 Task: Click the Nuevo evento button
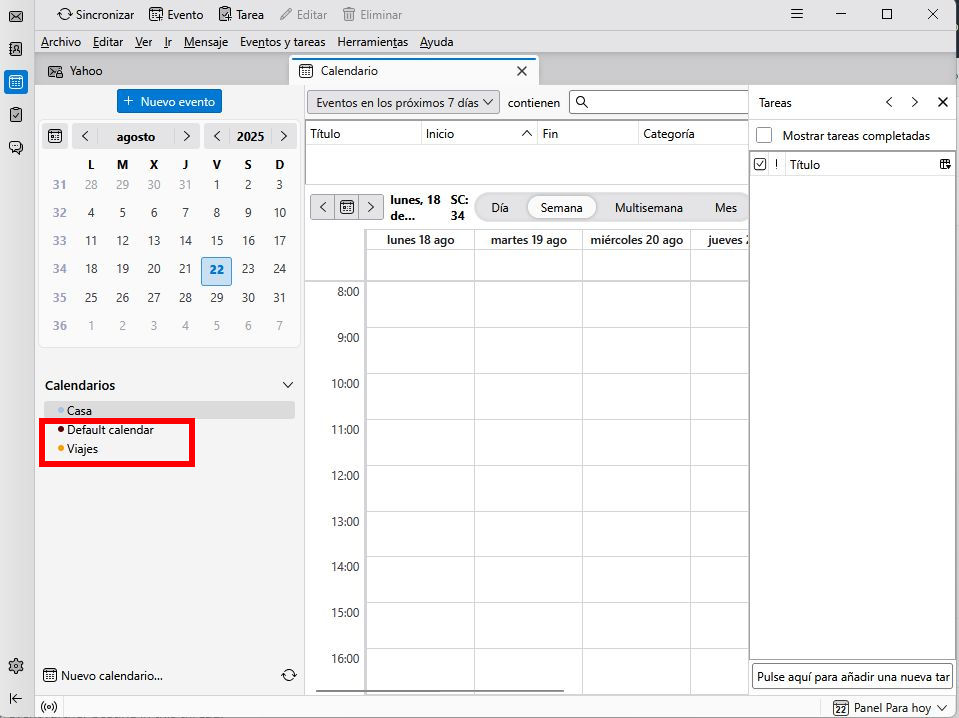(169, 101)
